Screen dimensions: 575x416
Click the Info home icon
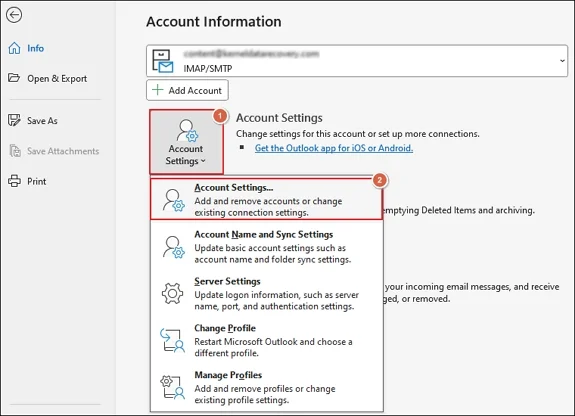pos(14,48)
